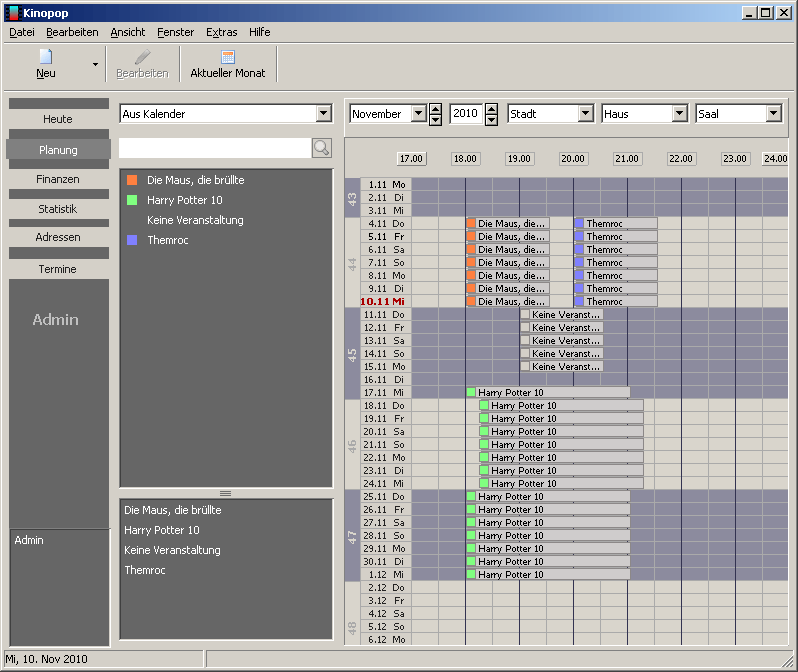Click the Neu new document icon
798x672 pixels.
tap(45, 57)
